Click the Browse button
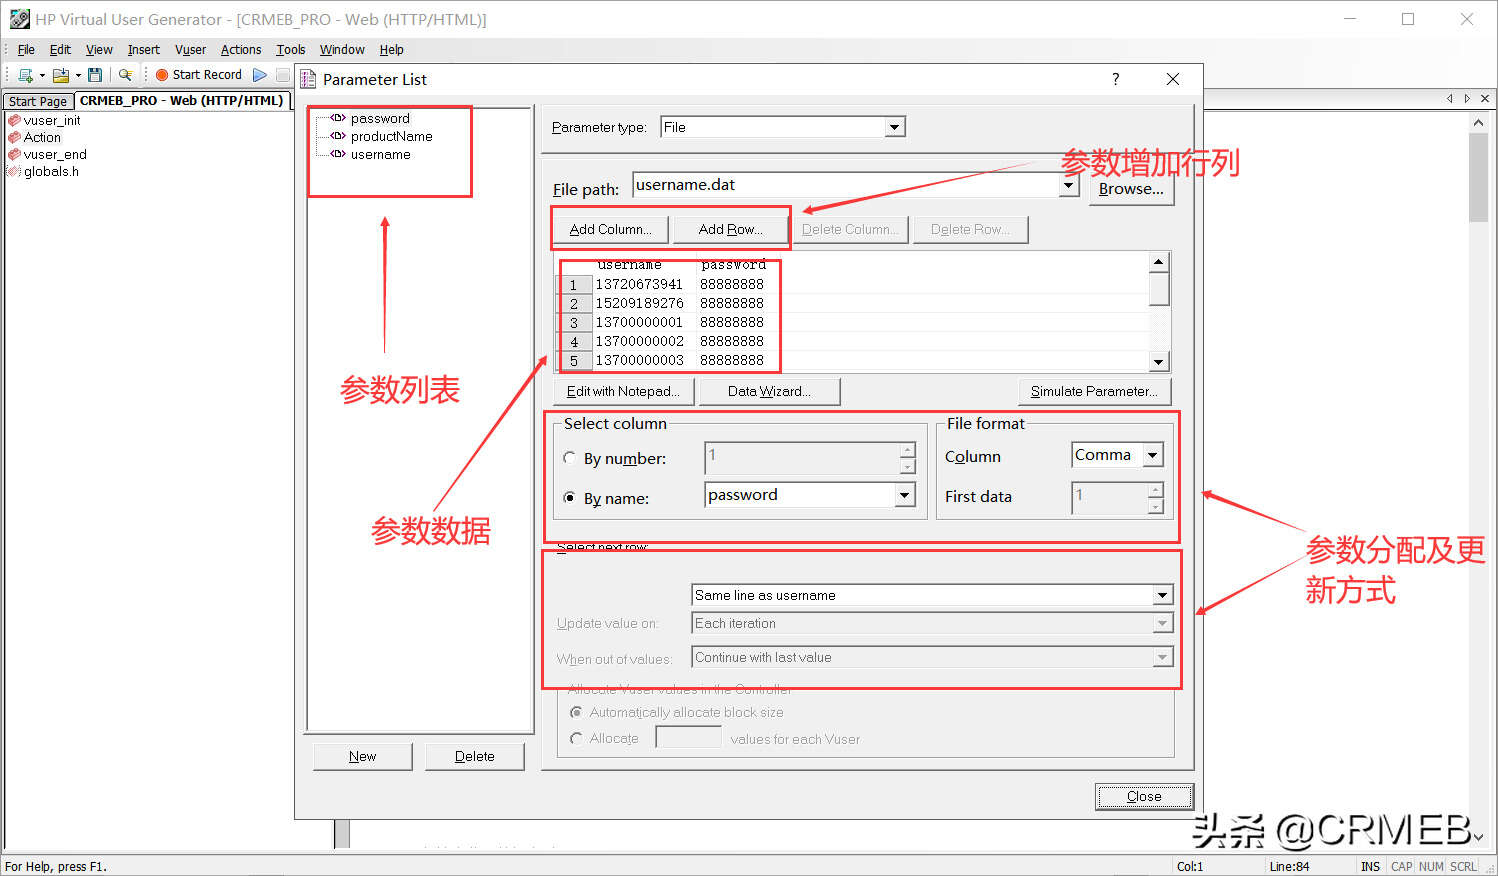Image resolution: width=1498 pixels, height=876 pixels. [x=1131, y=188]
